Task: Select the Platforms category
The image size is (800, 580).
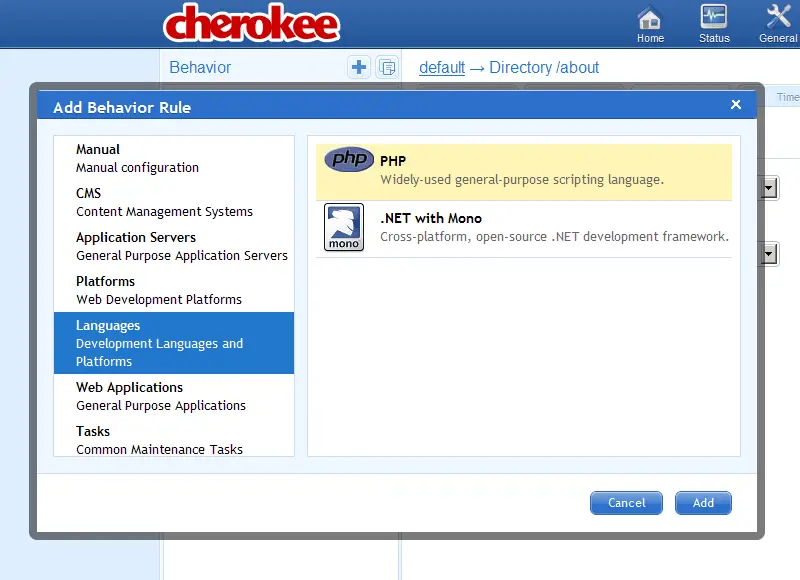Action: click(x=174, y=290)
